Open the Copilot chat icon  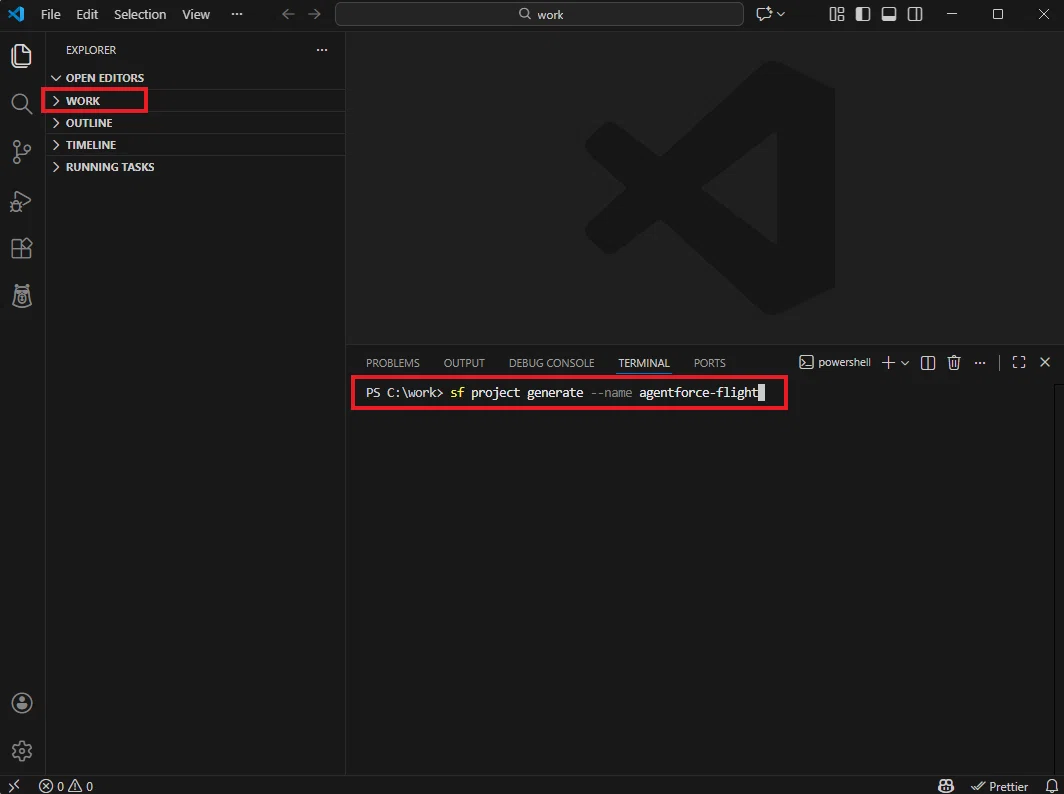(764, 14)
